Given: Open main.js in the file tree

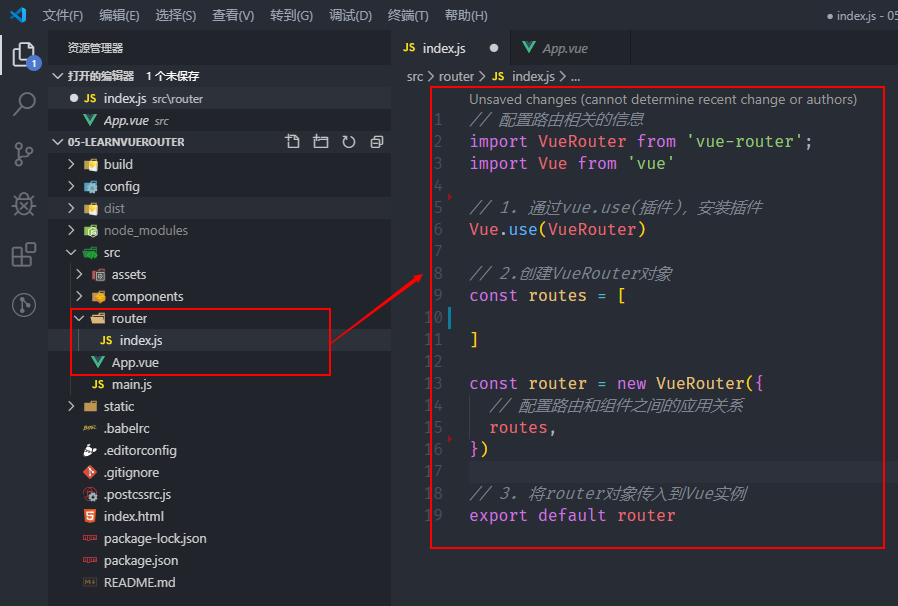Looking at the screenshot, I should (x=220, y=384).
